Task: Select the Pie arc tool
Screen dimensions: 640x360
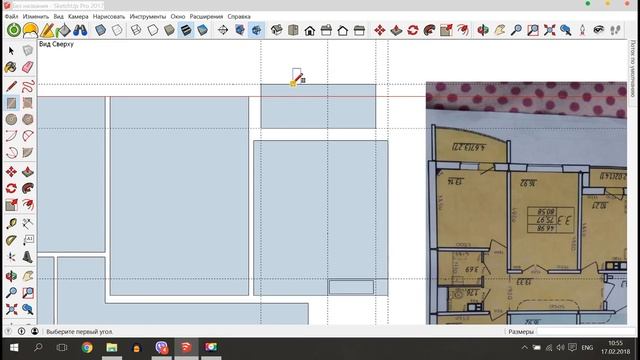Action: point(28,152)
